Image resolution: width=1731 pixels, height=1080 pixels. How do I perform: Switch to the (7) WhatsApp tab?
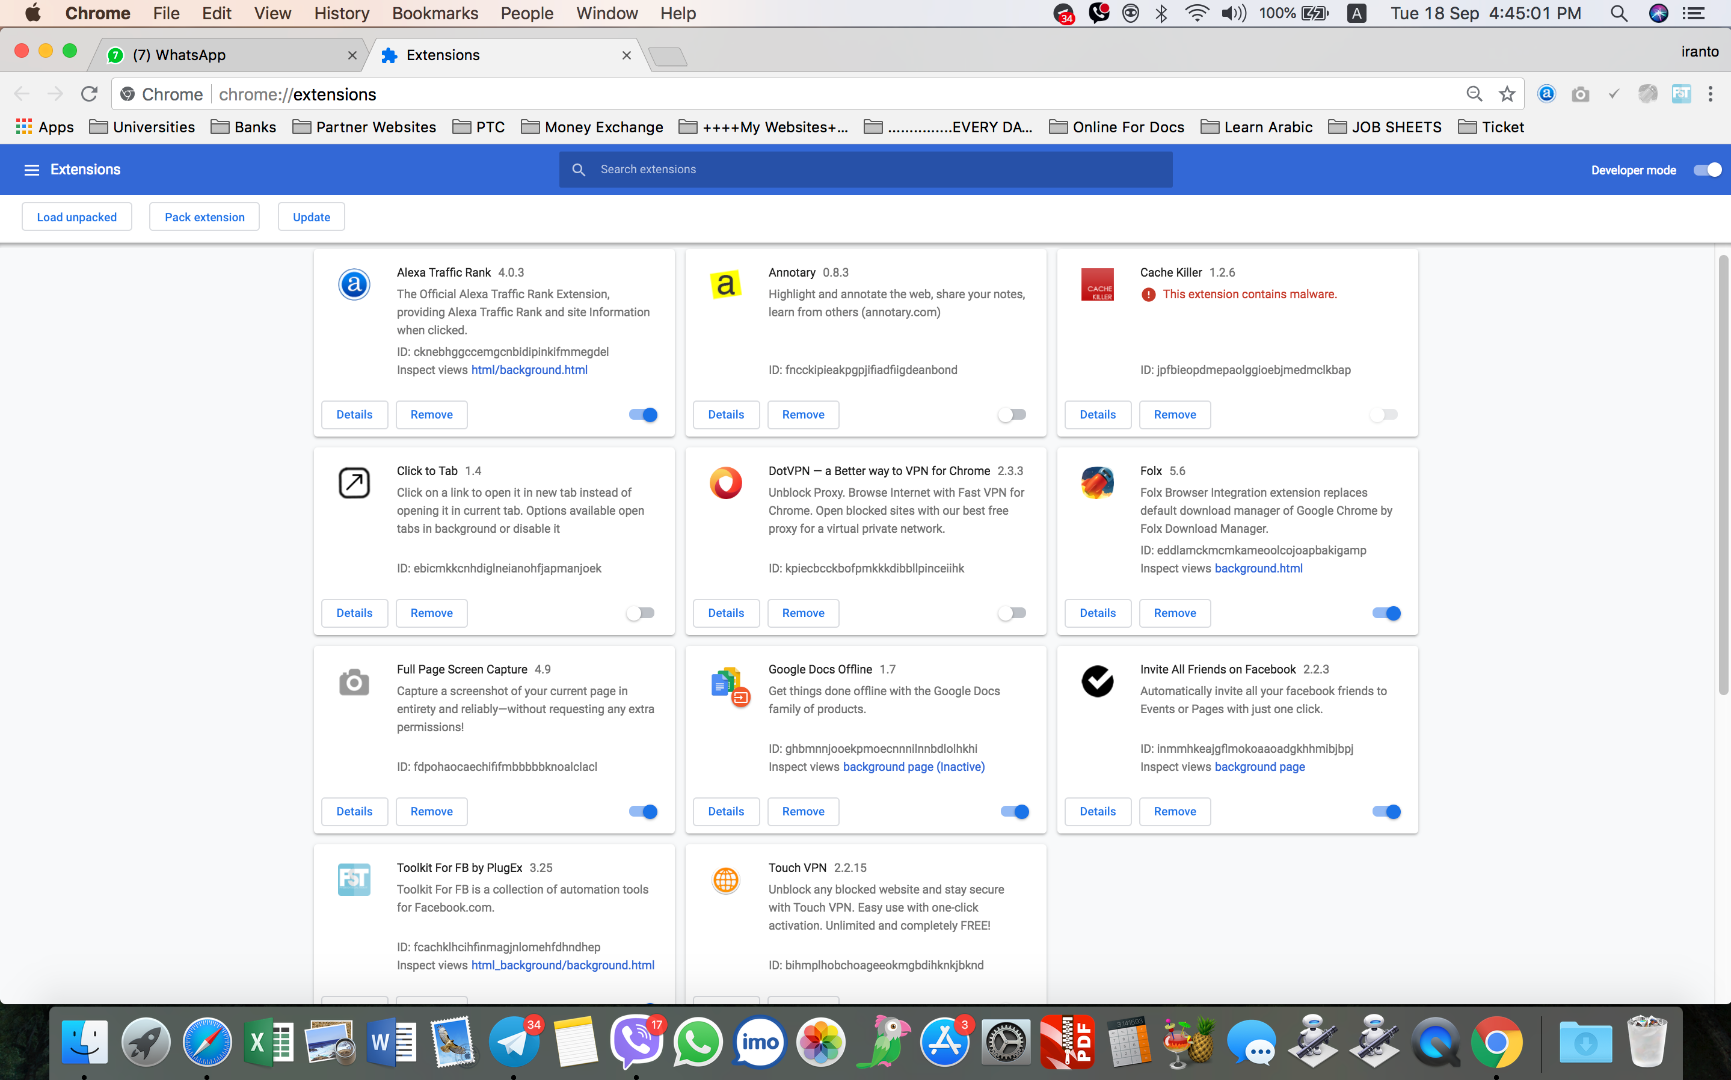[231, 55]
